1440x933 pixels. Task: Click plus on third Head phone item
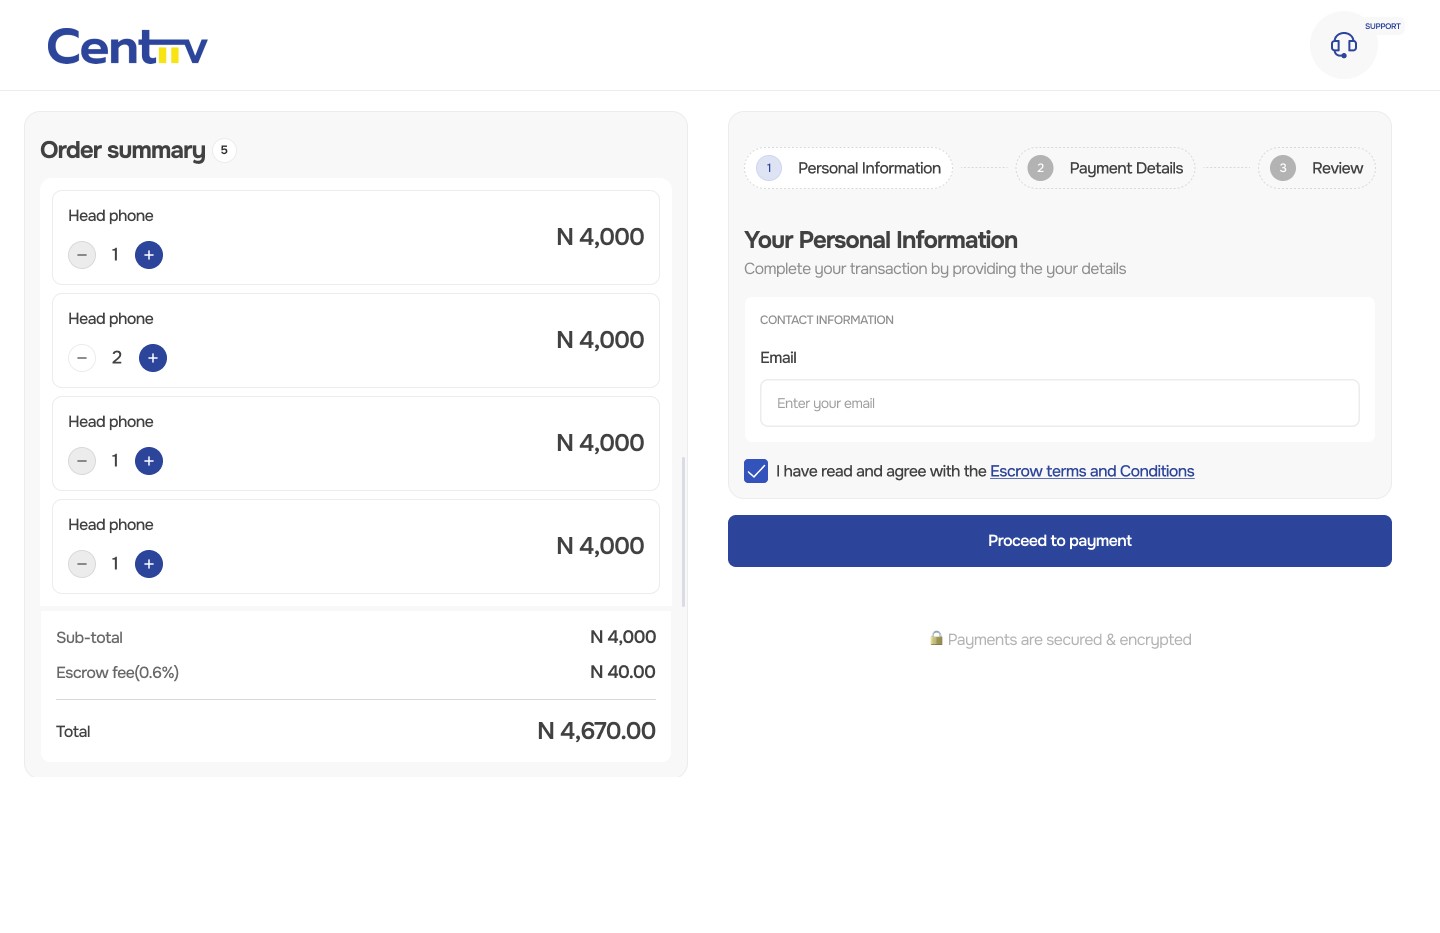(149, 461)
